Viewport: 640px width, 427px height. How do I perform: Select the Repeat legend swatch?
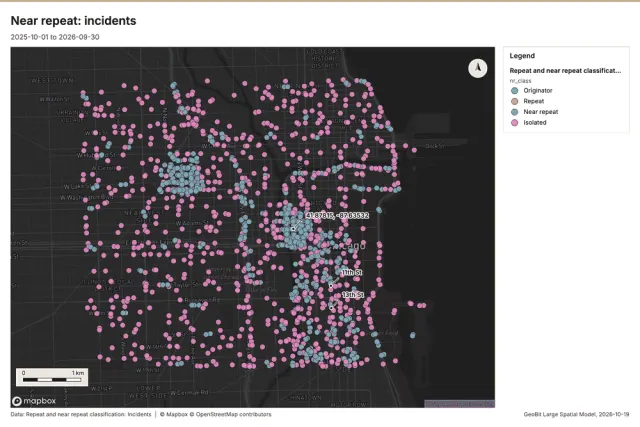514,101
